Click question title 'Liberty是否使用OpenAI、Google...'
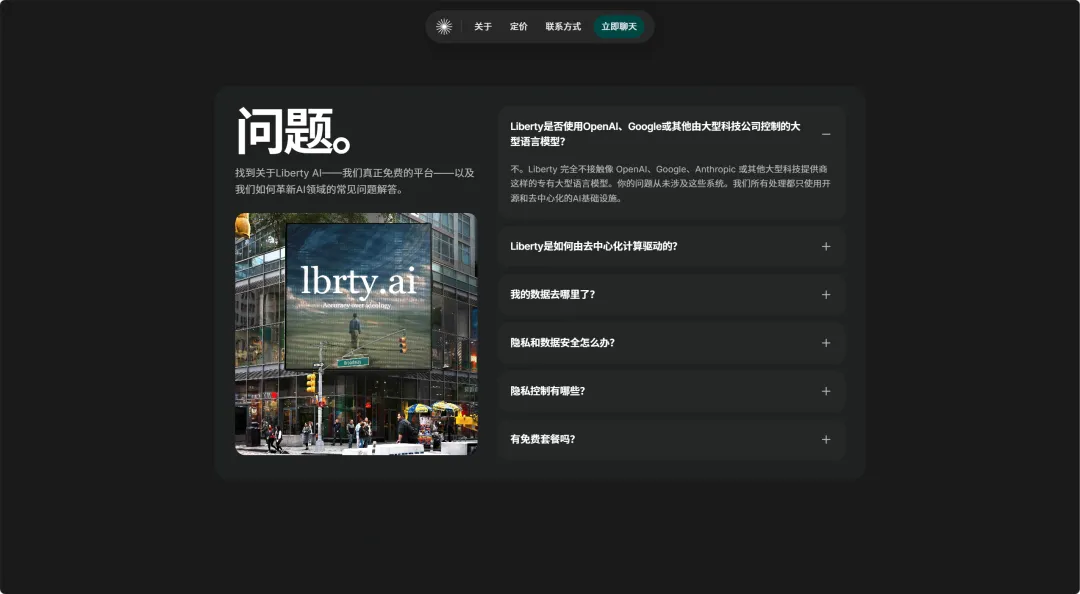The image size is (1080, 594). coord(655,134)
